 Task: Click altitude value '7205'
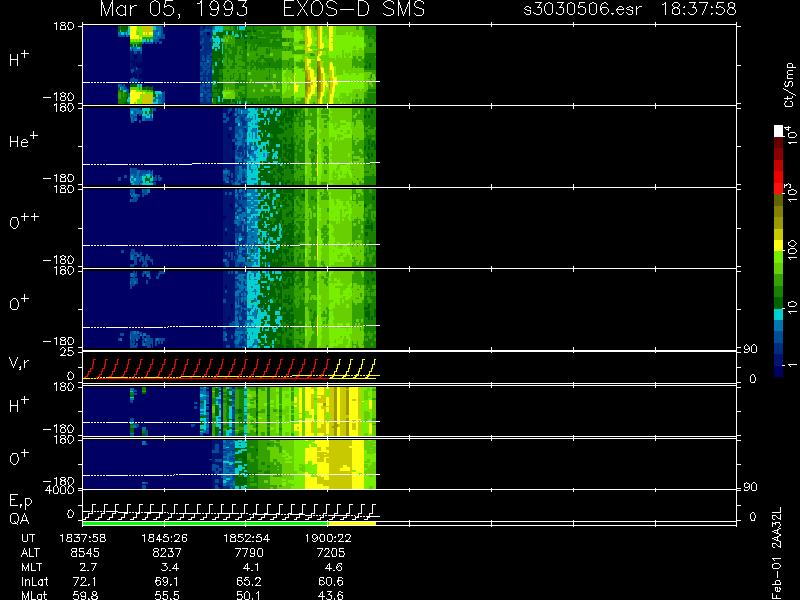pyautogui.click(x=331, y=553)
